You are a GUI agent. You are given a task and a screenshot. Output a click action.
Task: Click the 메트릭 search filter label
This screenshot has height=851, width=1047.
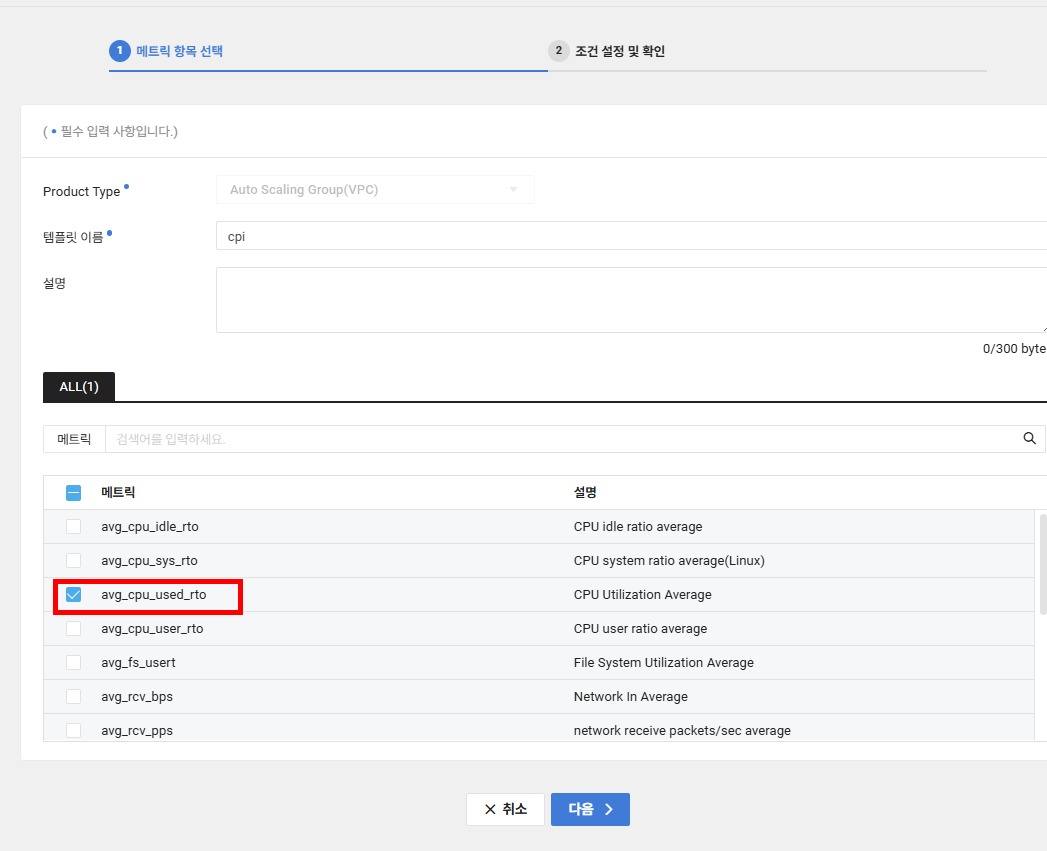74,439
